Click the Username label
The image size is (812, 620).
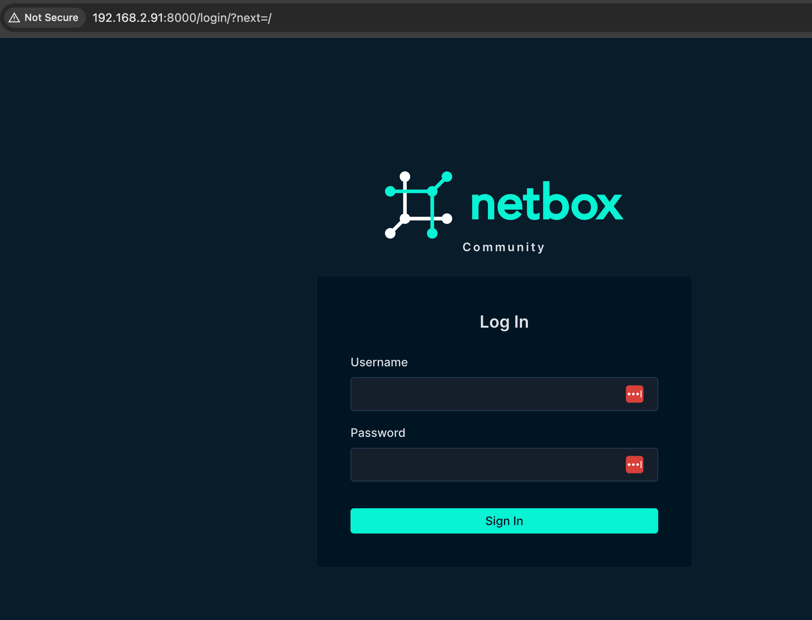click(x=379, y=362)
